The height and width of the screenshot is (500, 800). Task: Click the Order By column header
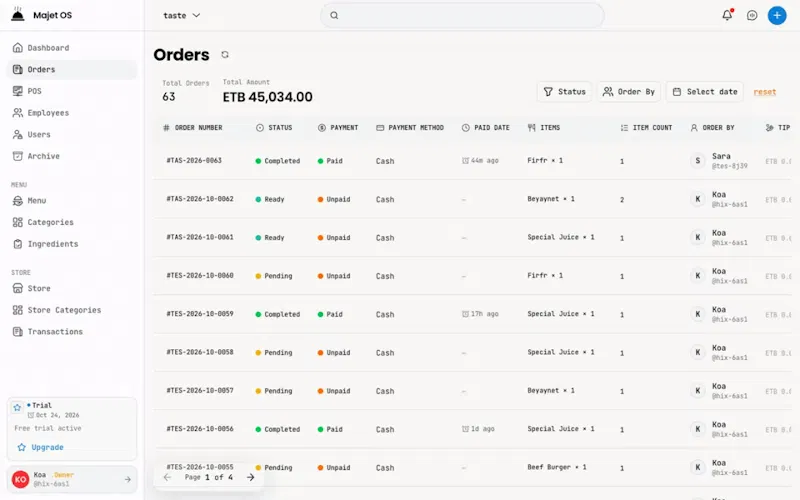tap(712, 128)
